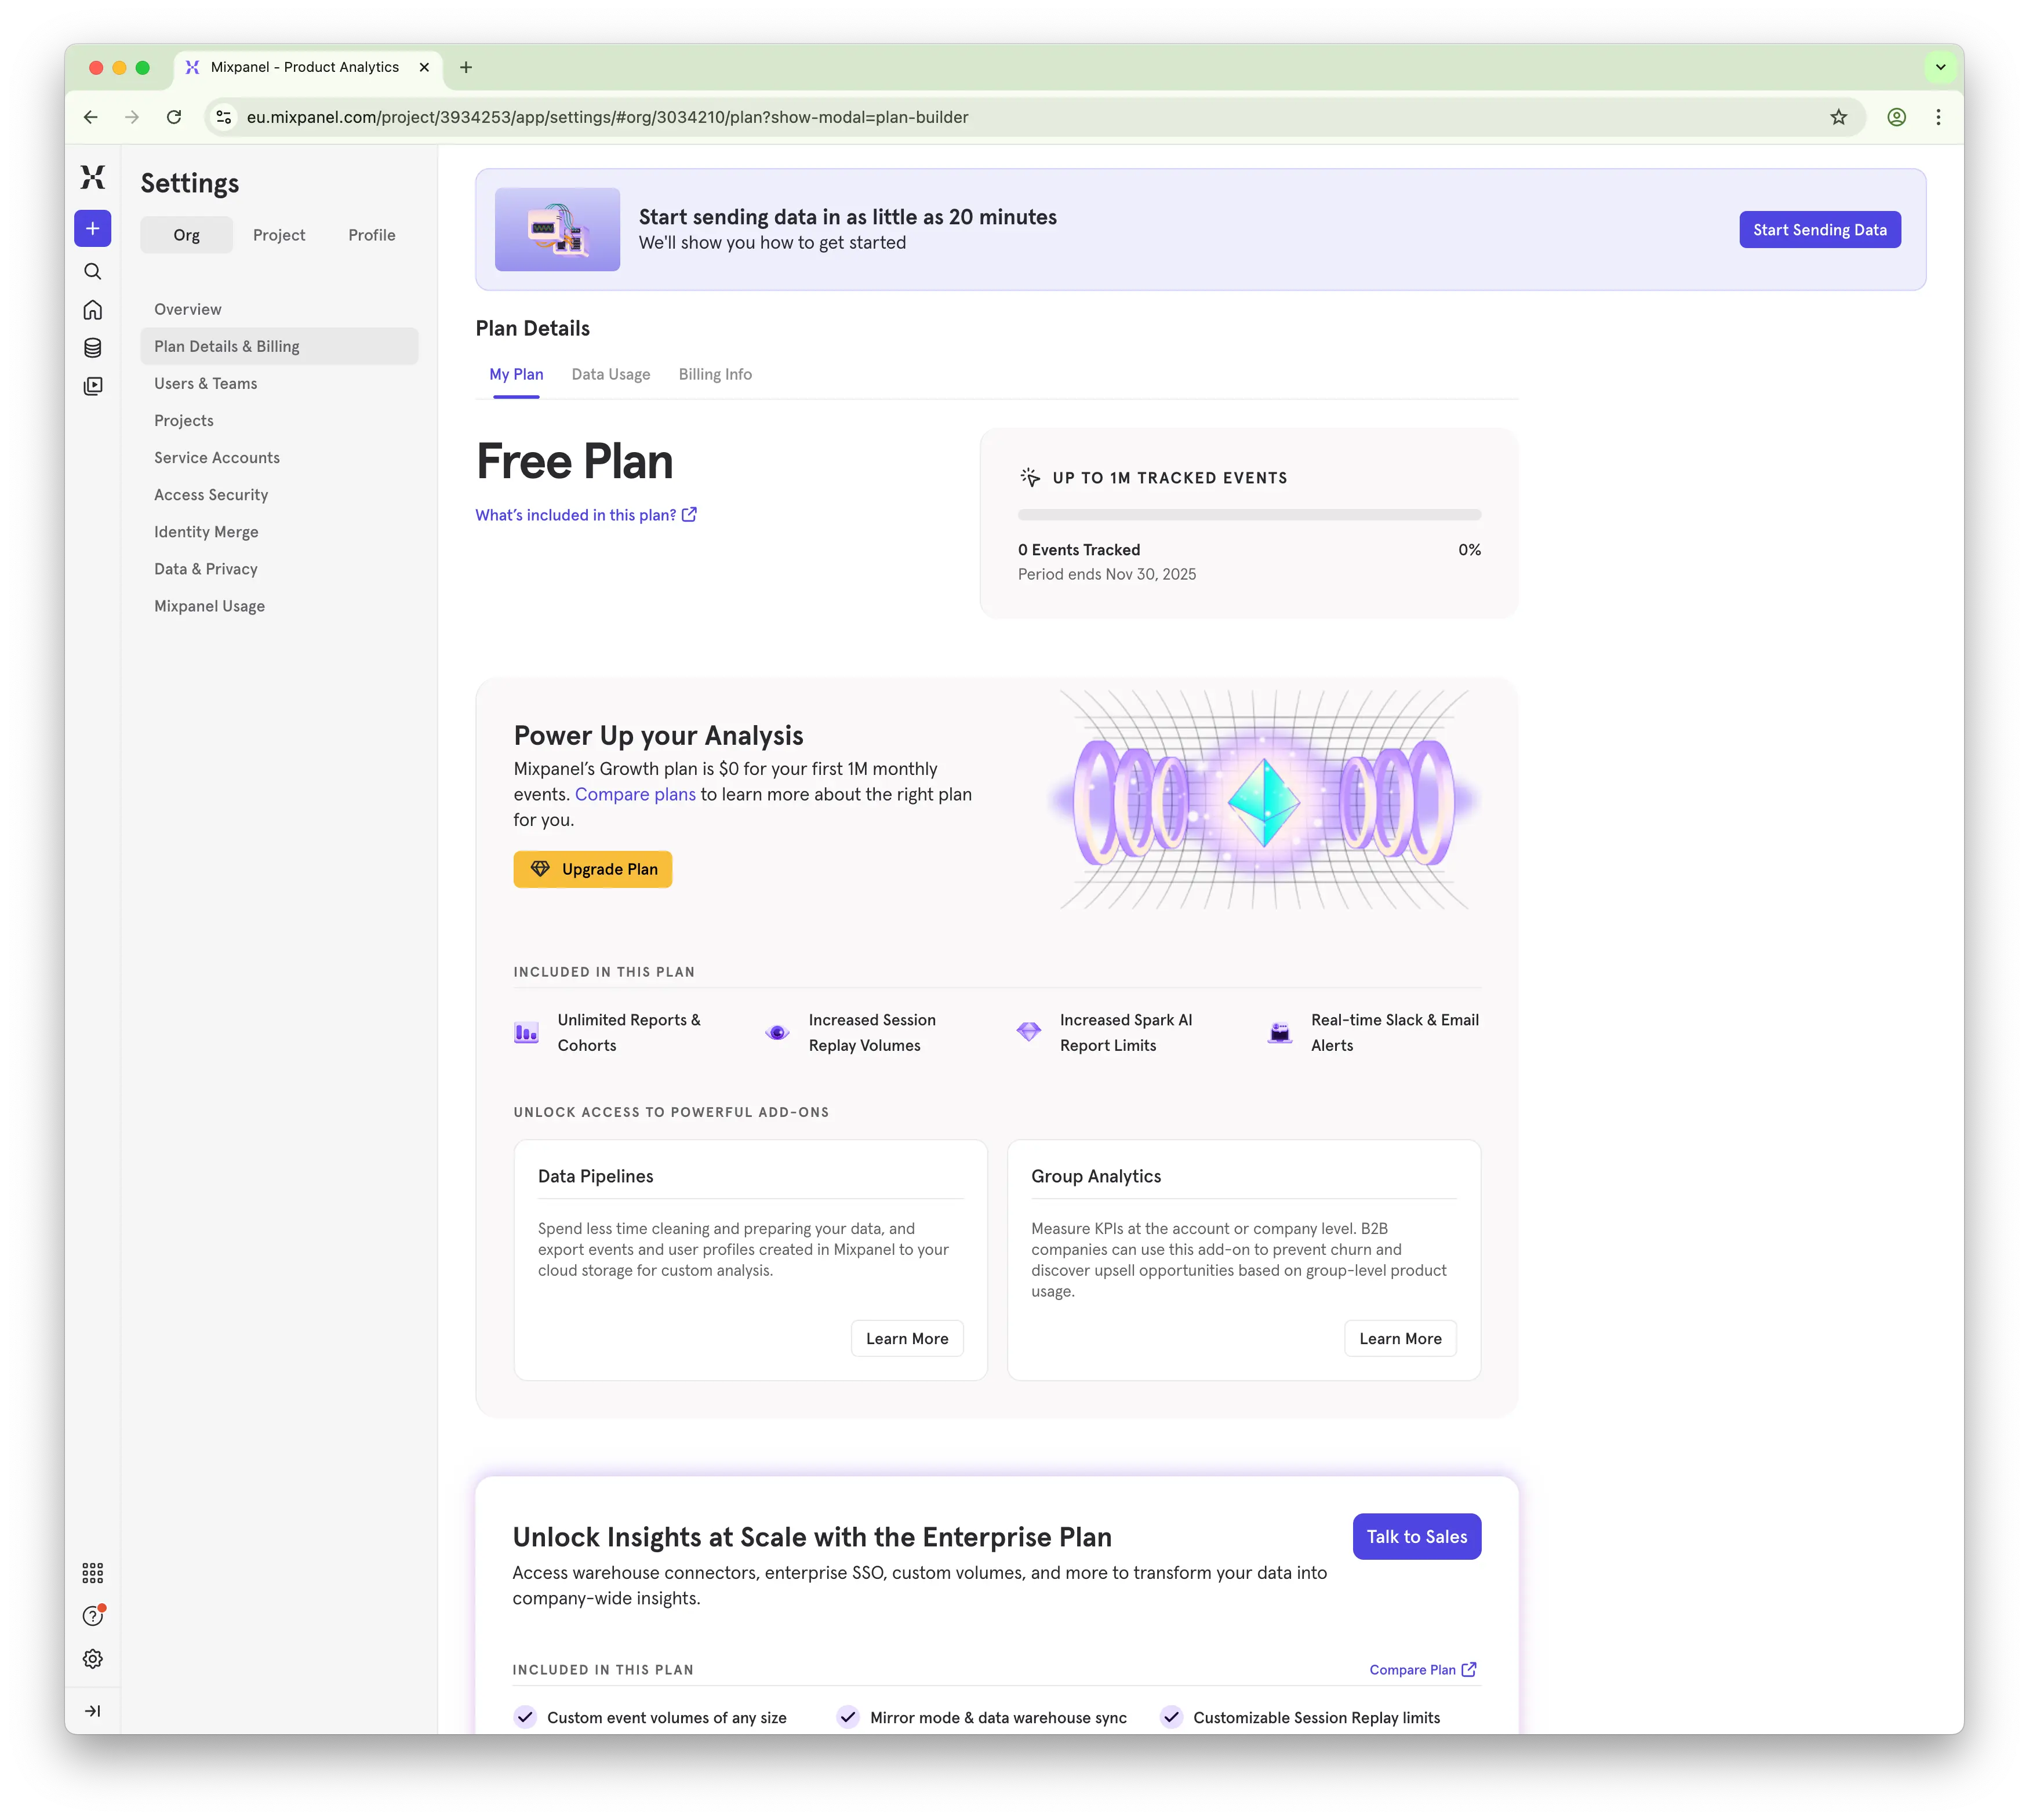The width and height of the screenshot is (2029, 1820).
Task: Go to Home via sidebar house icon
Action: pos(93,310)
